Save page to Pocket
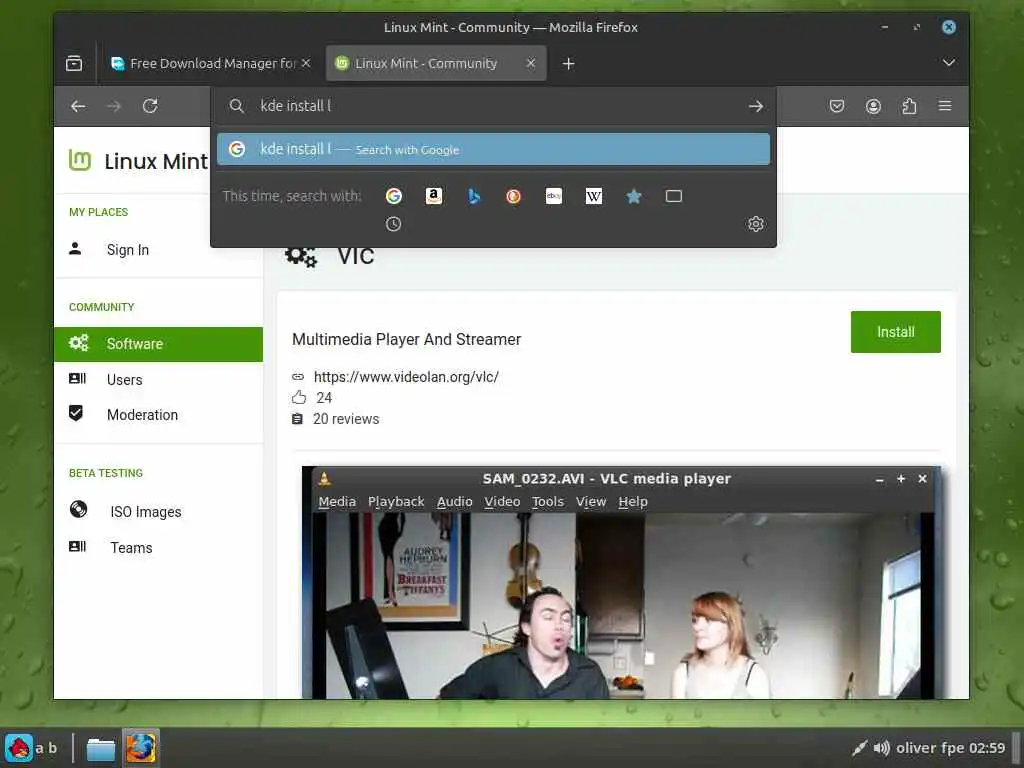Image resolution: width=1024 pixels, height=768 pixels. 837,106
